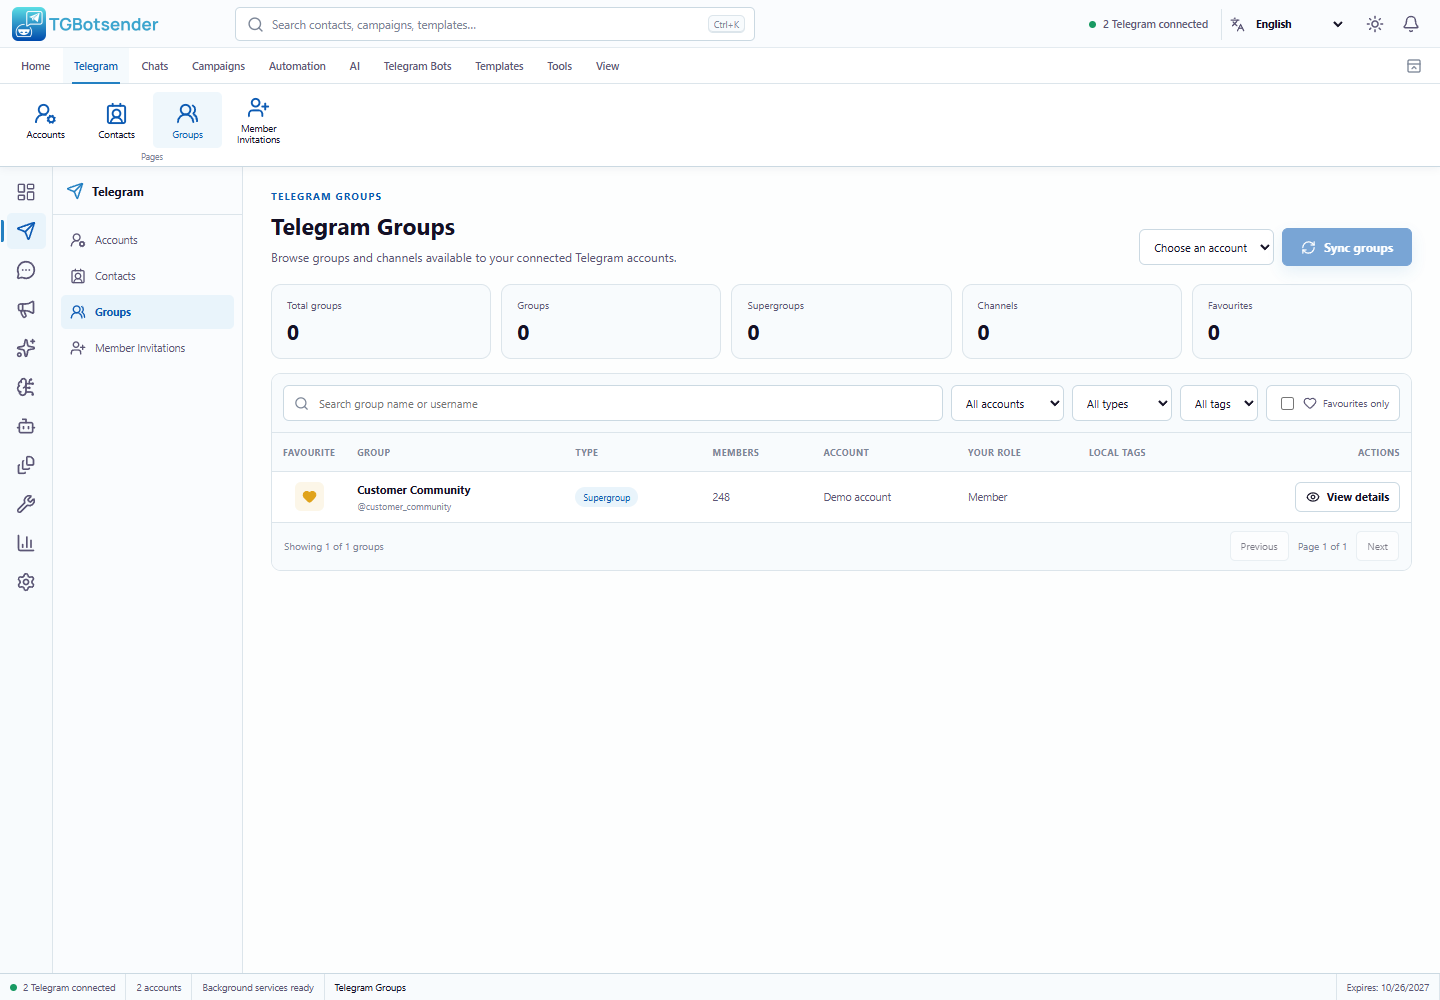Go to the Telegram Bots tab
This screenshot has height=1000, width=1440.
coord(418,66)
